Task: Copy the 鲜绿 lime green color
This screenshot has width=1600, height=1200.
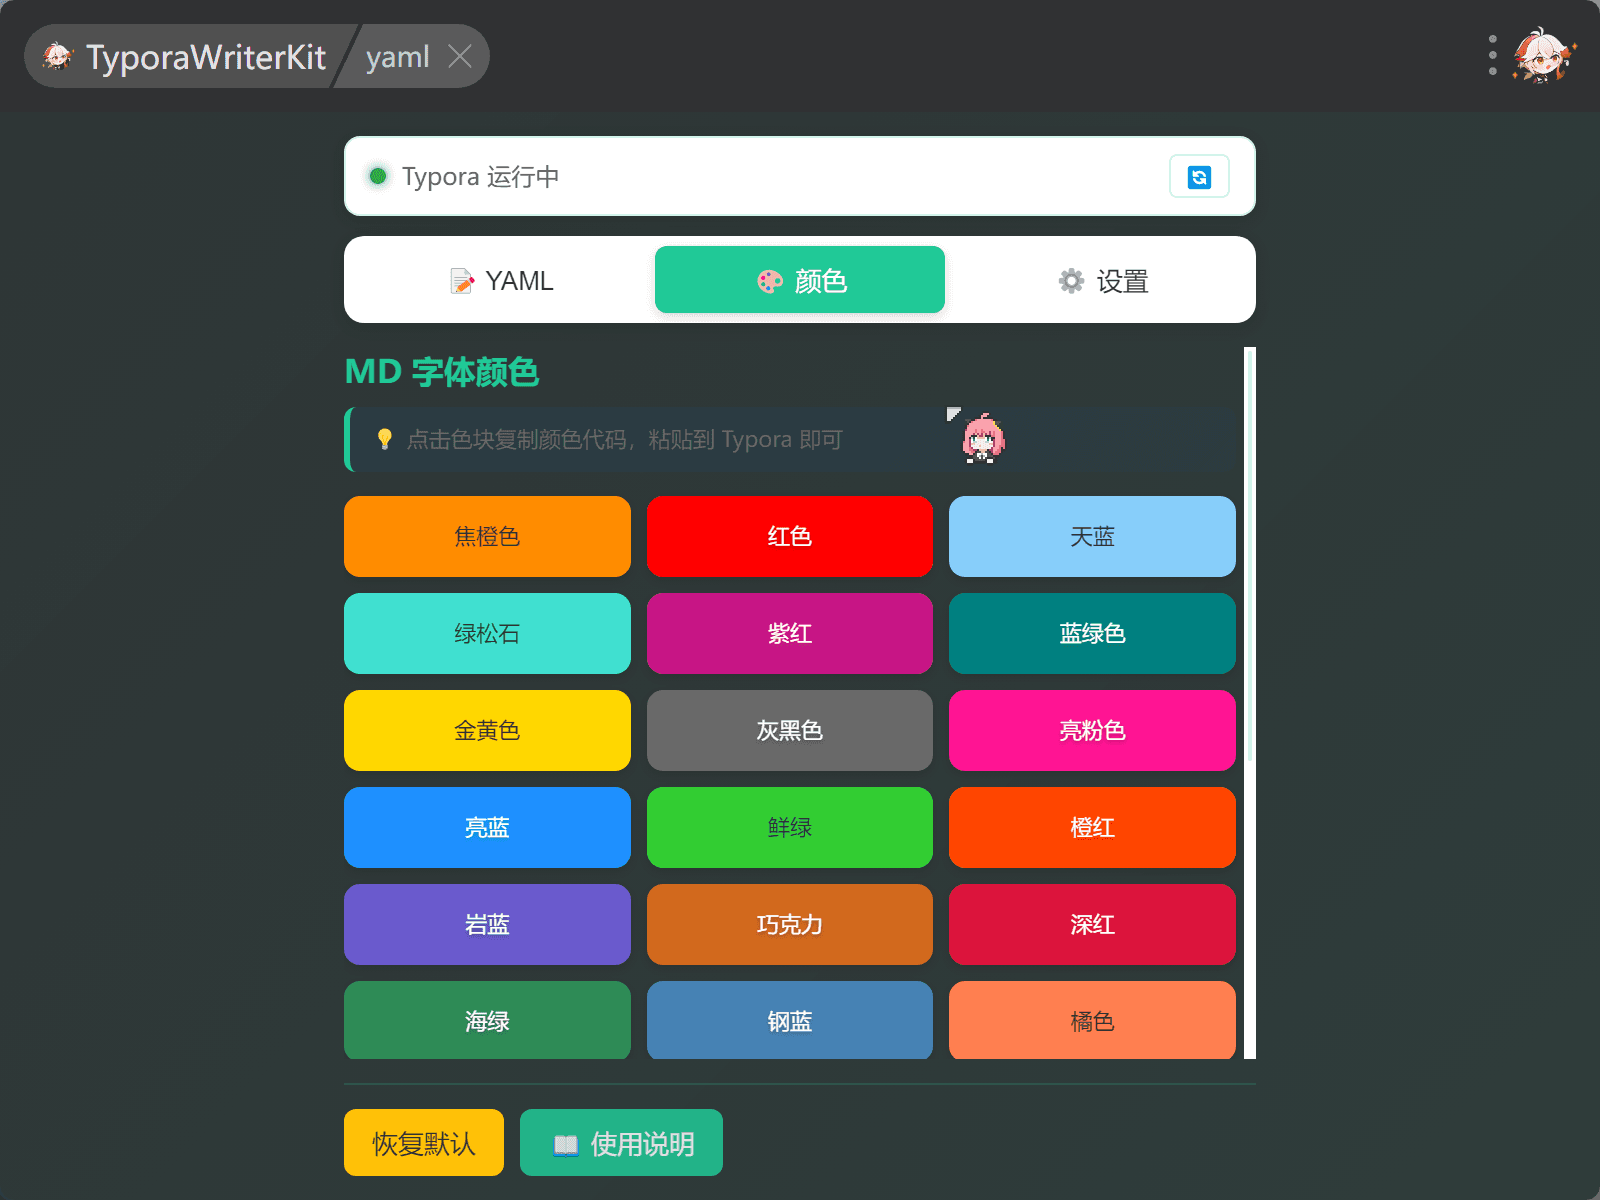Action: point(789,828)
